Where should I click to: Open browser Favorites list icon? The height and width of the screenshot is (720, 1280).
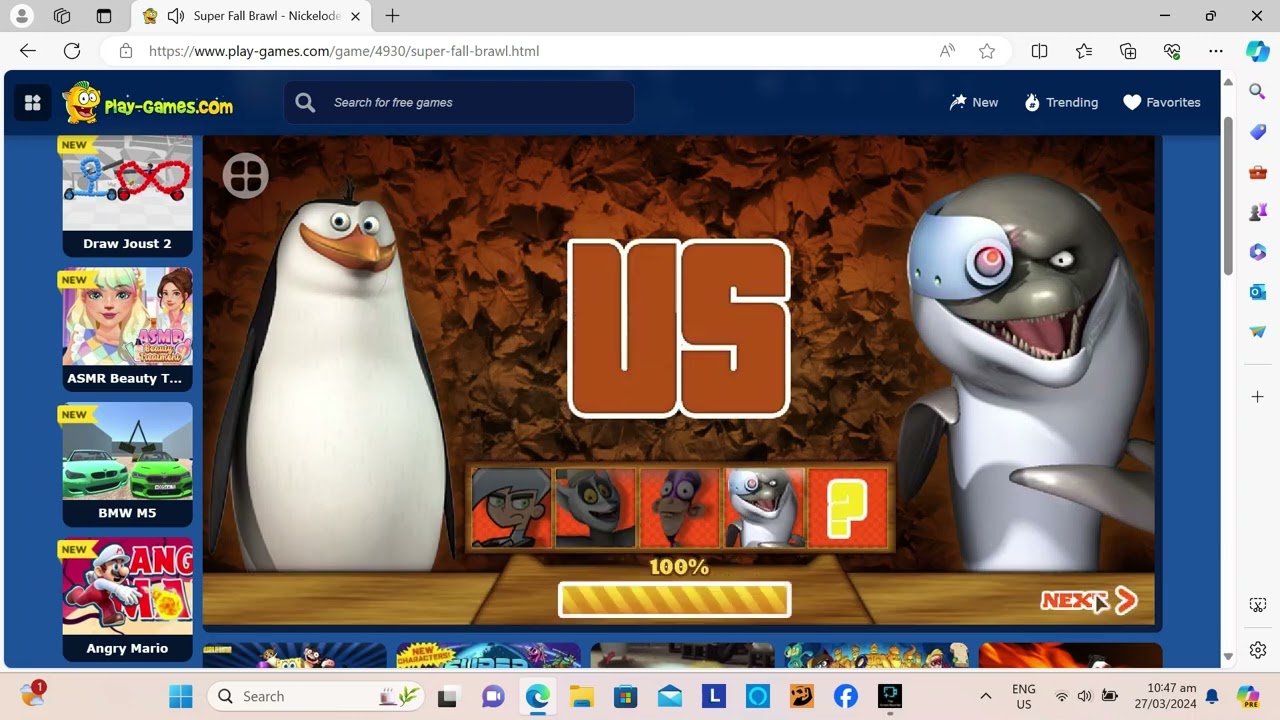pos(1084,51)
